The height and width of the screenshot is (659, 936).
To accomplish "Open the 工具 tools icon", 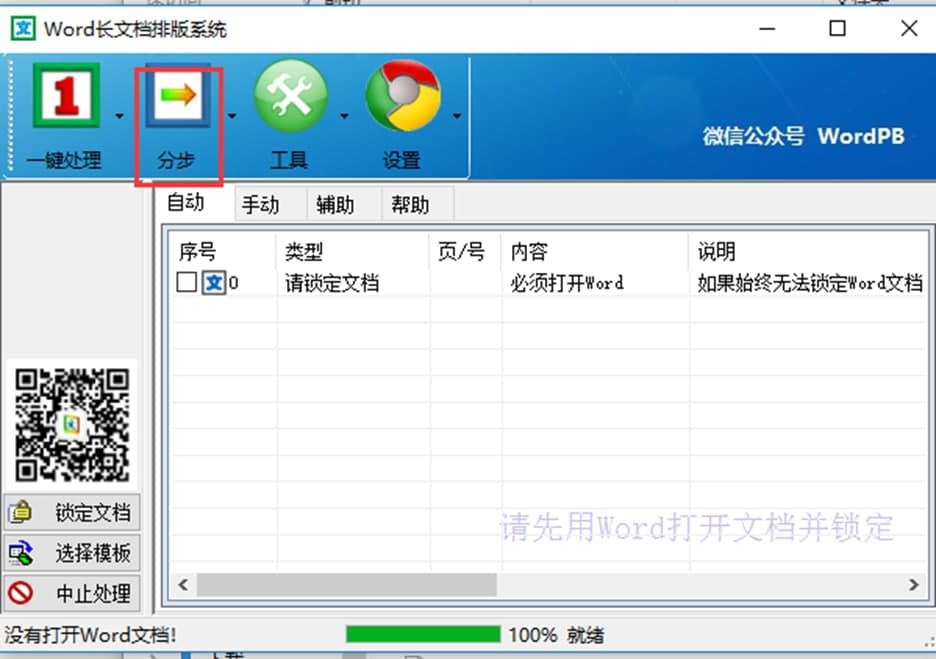I will [290, 96].
